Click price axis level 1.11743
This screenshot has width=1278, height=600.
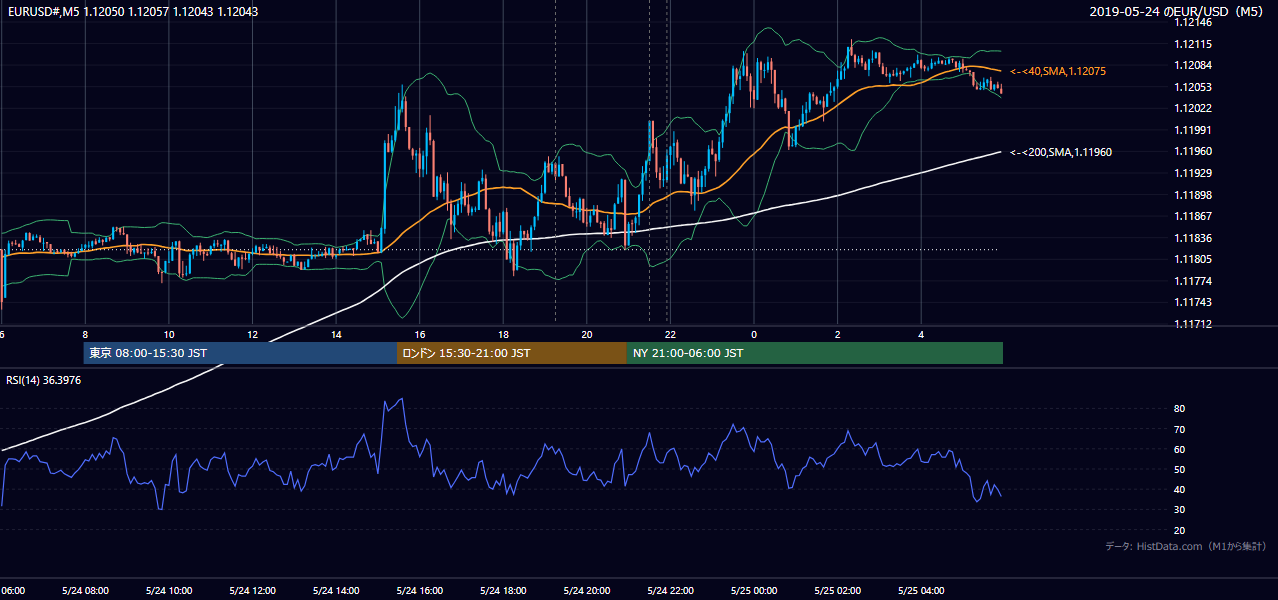pyautogui.click(x=1194, y=302)
